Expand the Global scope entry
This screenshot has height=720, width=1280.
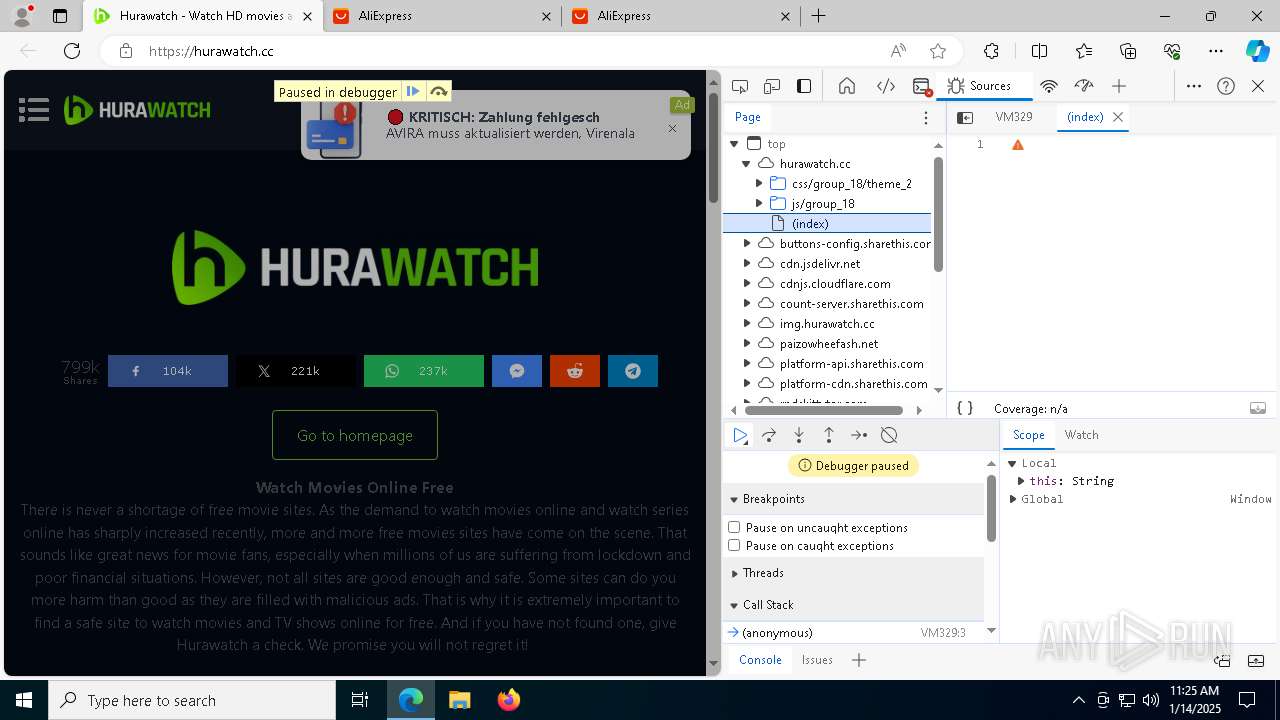pyautogui.click(x=1013, y=499)
